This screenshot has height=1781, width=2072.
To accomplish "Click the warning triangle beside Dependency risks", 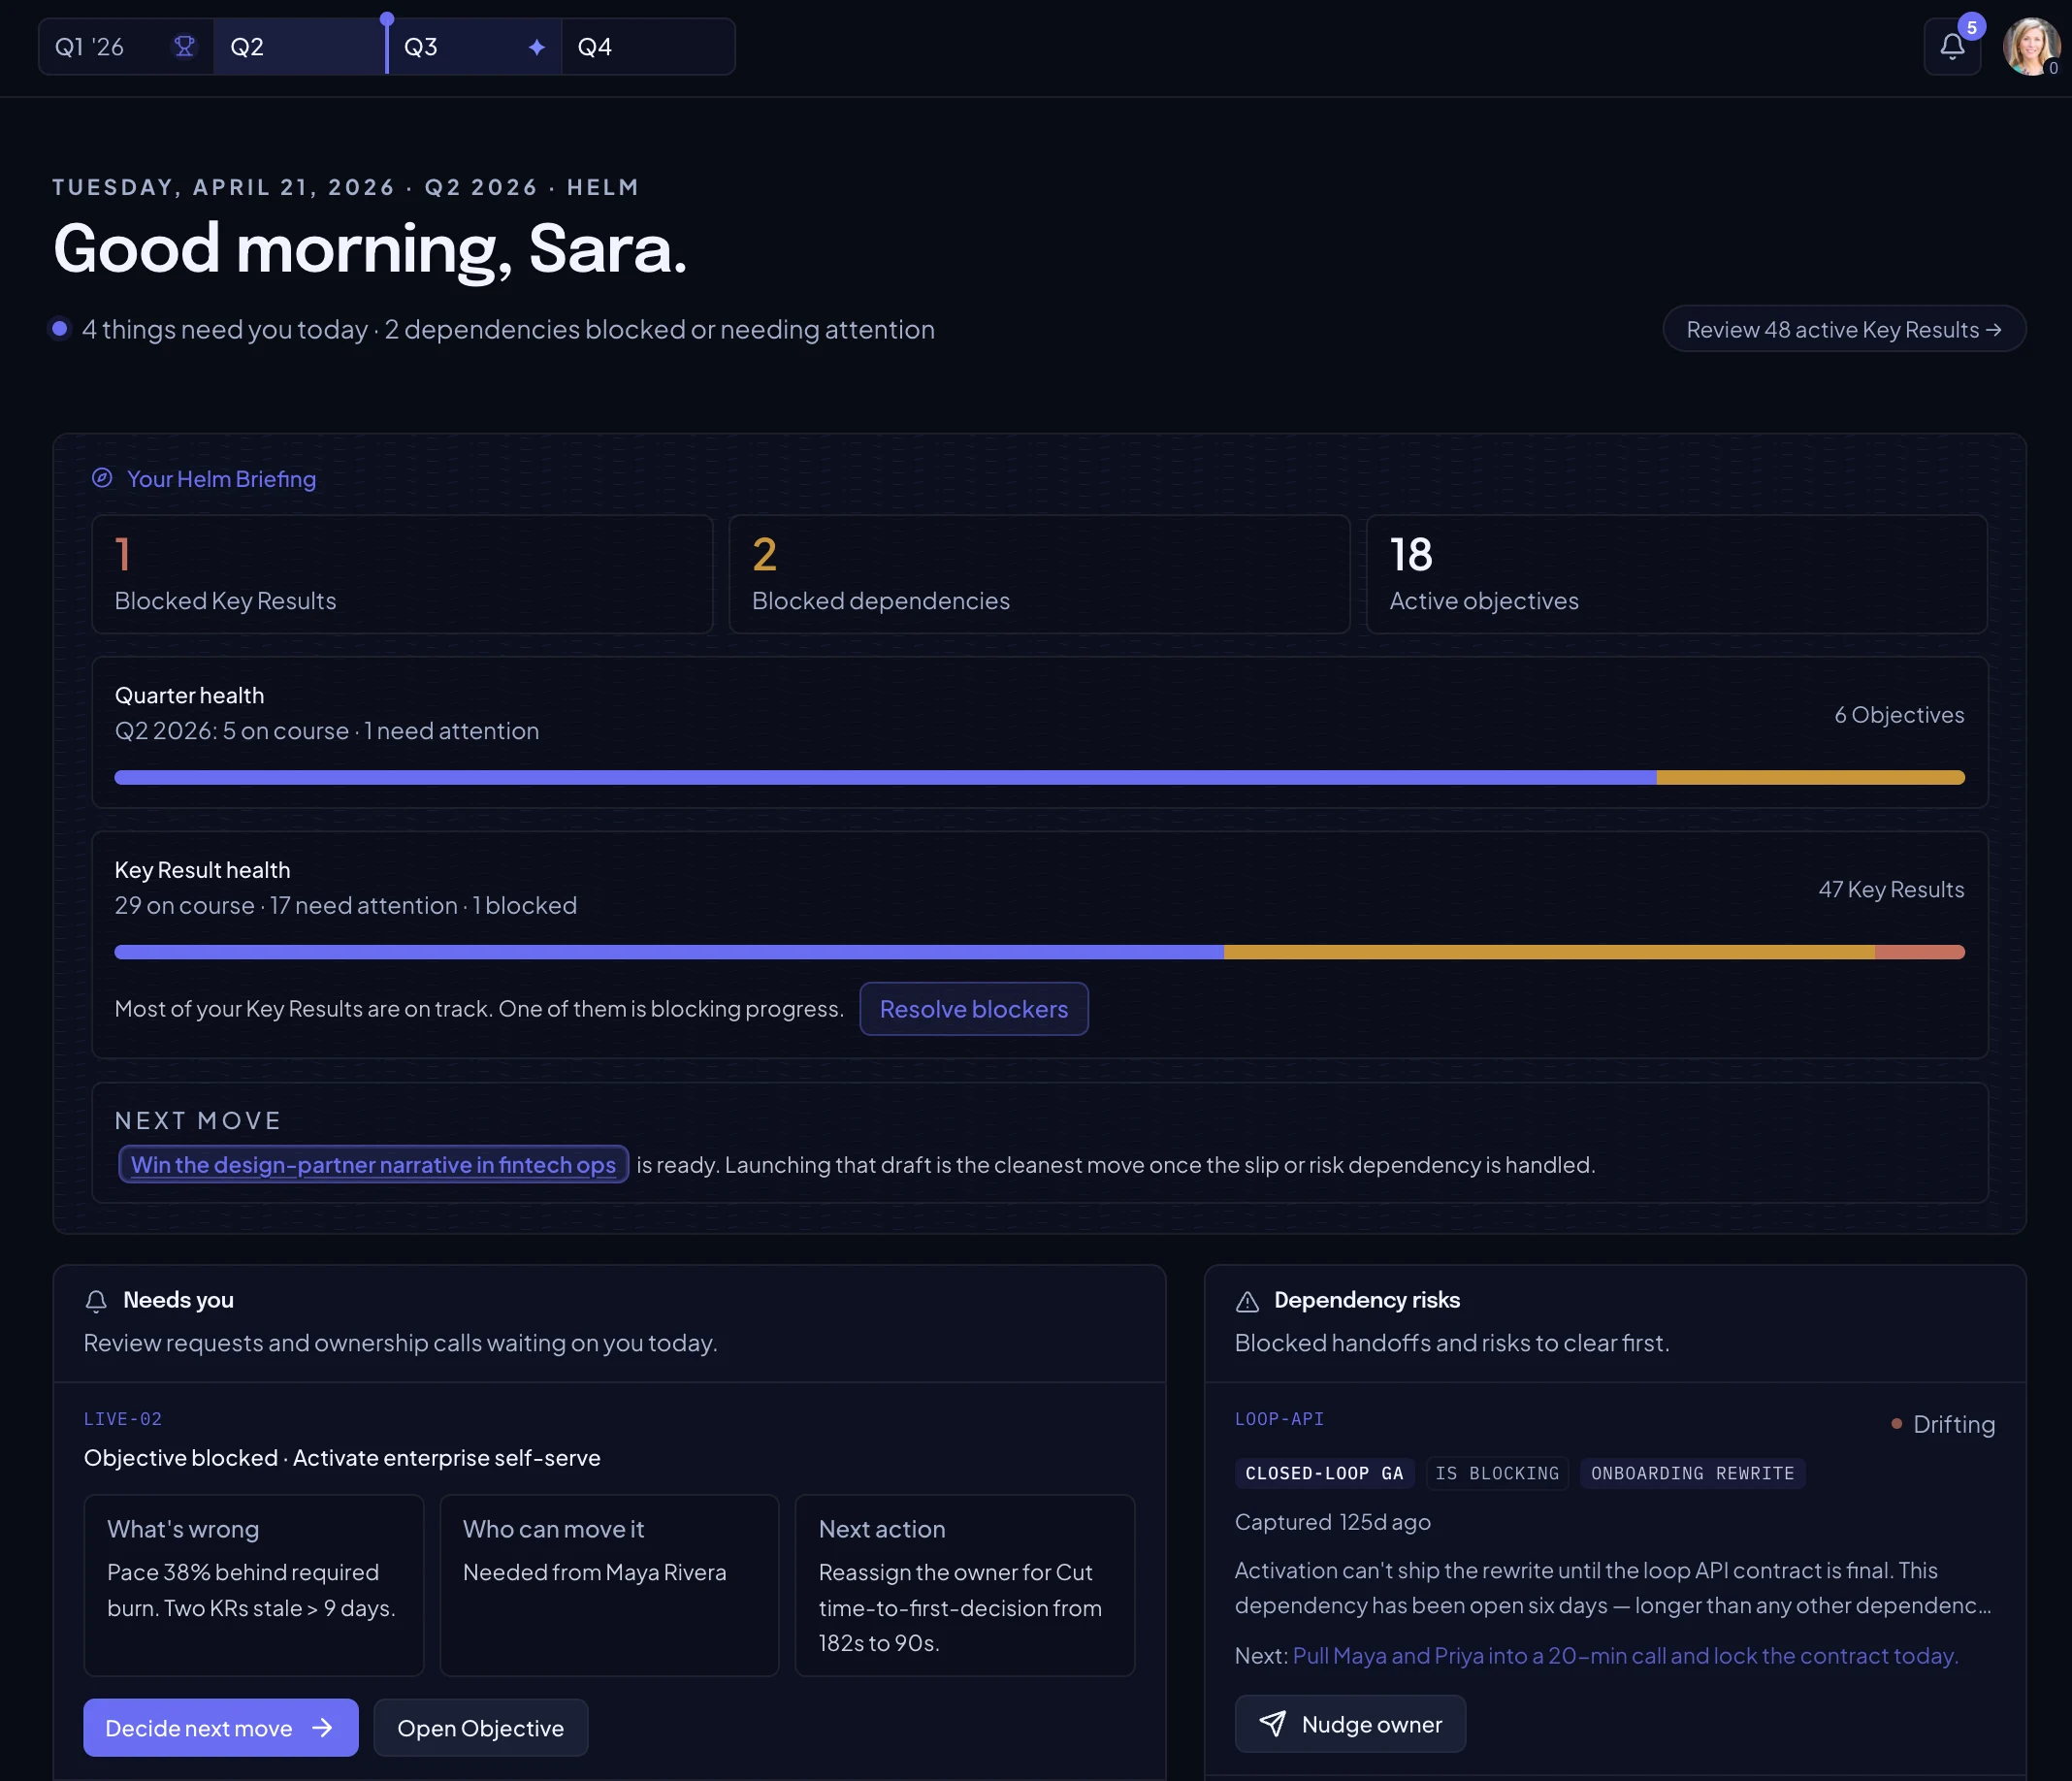I will tap(1247, 1301).
